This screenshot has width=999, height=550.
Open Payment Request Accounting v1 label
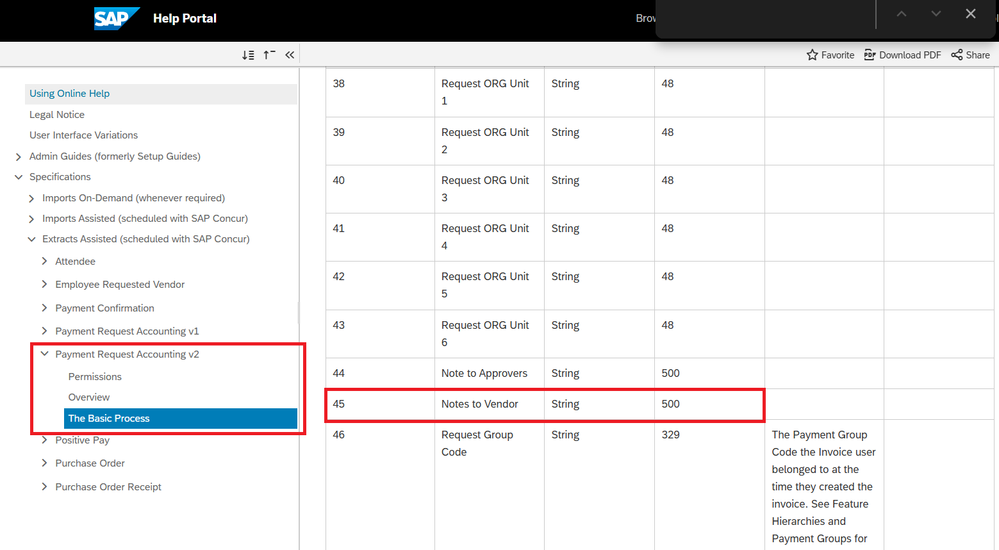(127, 331)
